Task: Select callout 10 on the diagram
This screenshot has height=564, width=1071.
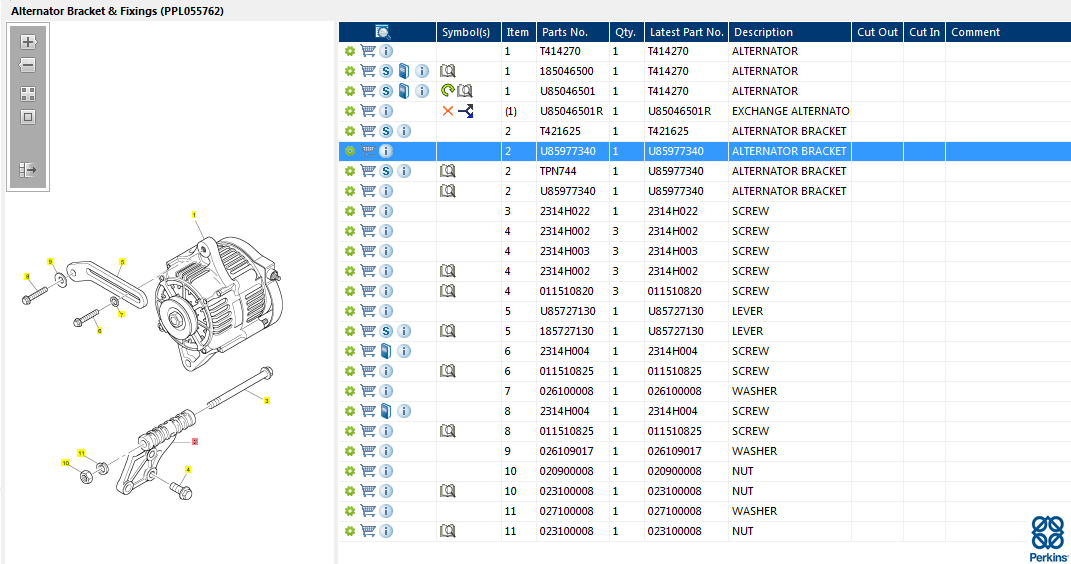Action: click(66, 463)
